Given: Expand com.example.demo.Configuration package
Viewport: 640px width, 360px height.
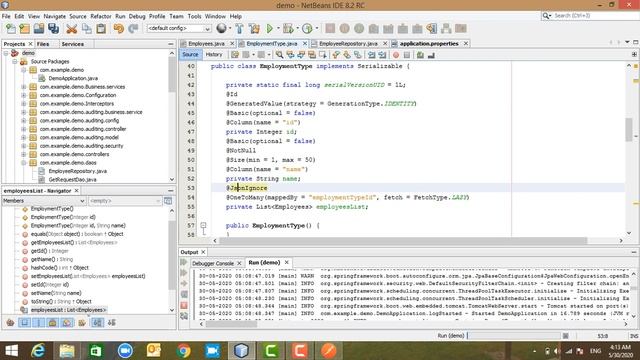Looking at the screenshot, I should [24, 95].
